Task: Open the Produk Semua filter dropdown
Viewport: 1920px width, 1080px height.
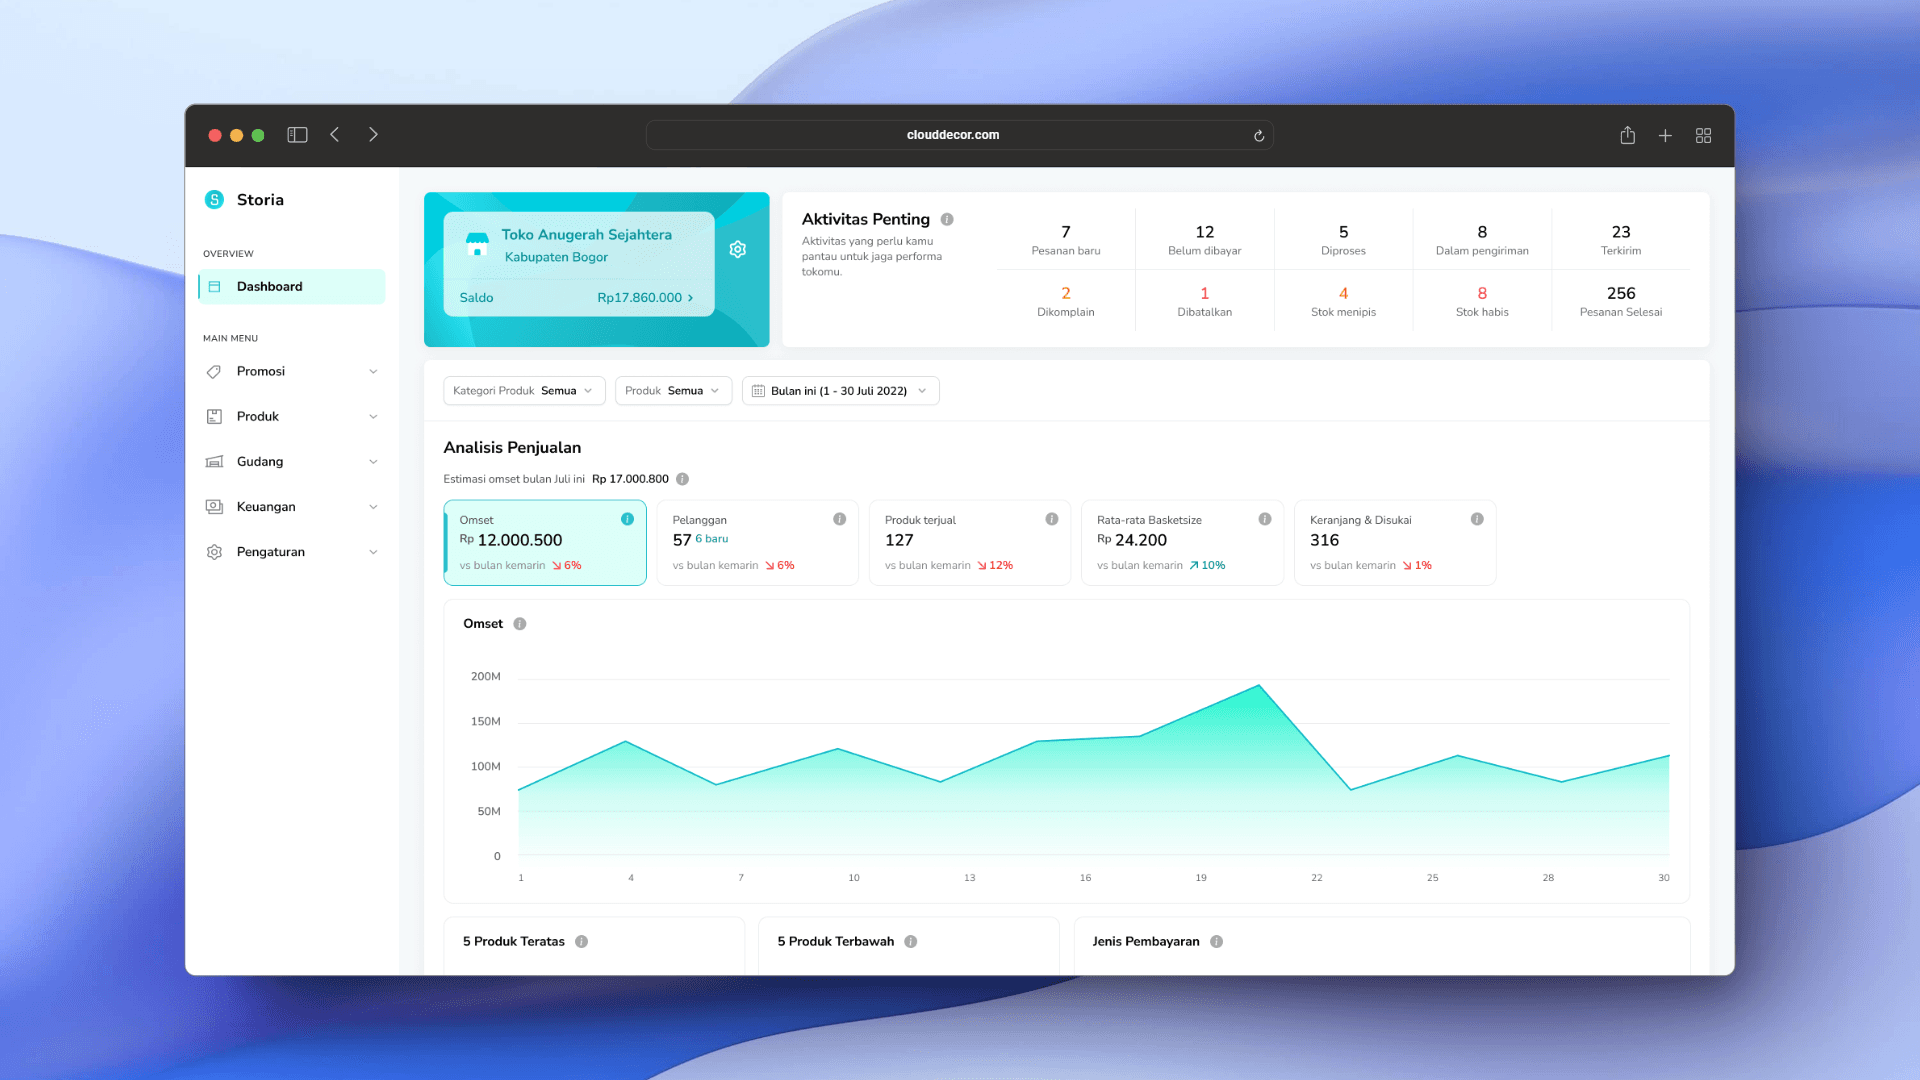Action: click(x=673, y=391)
